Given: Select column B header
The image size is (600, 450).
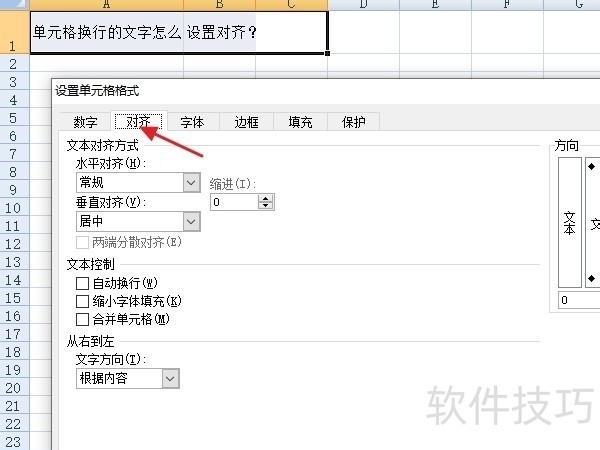Looking at the screenshot, I should (219, 4).
